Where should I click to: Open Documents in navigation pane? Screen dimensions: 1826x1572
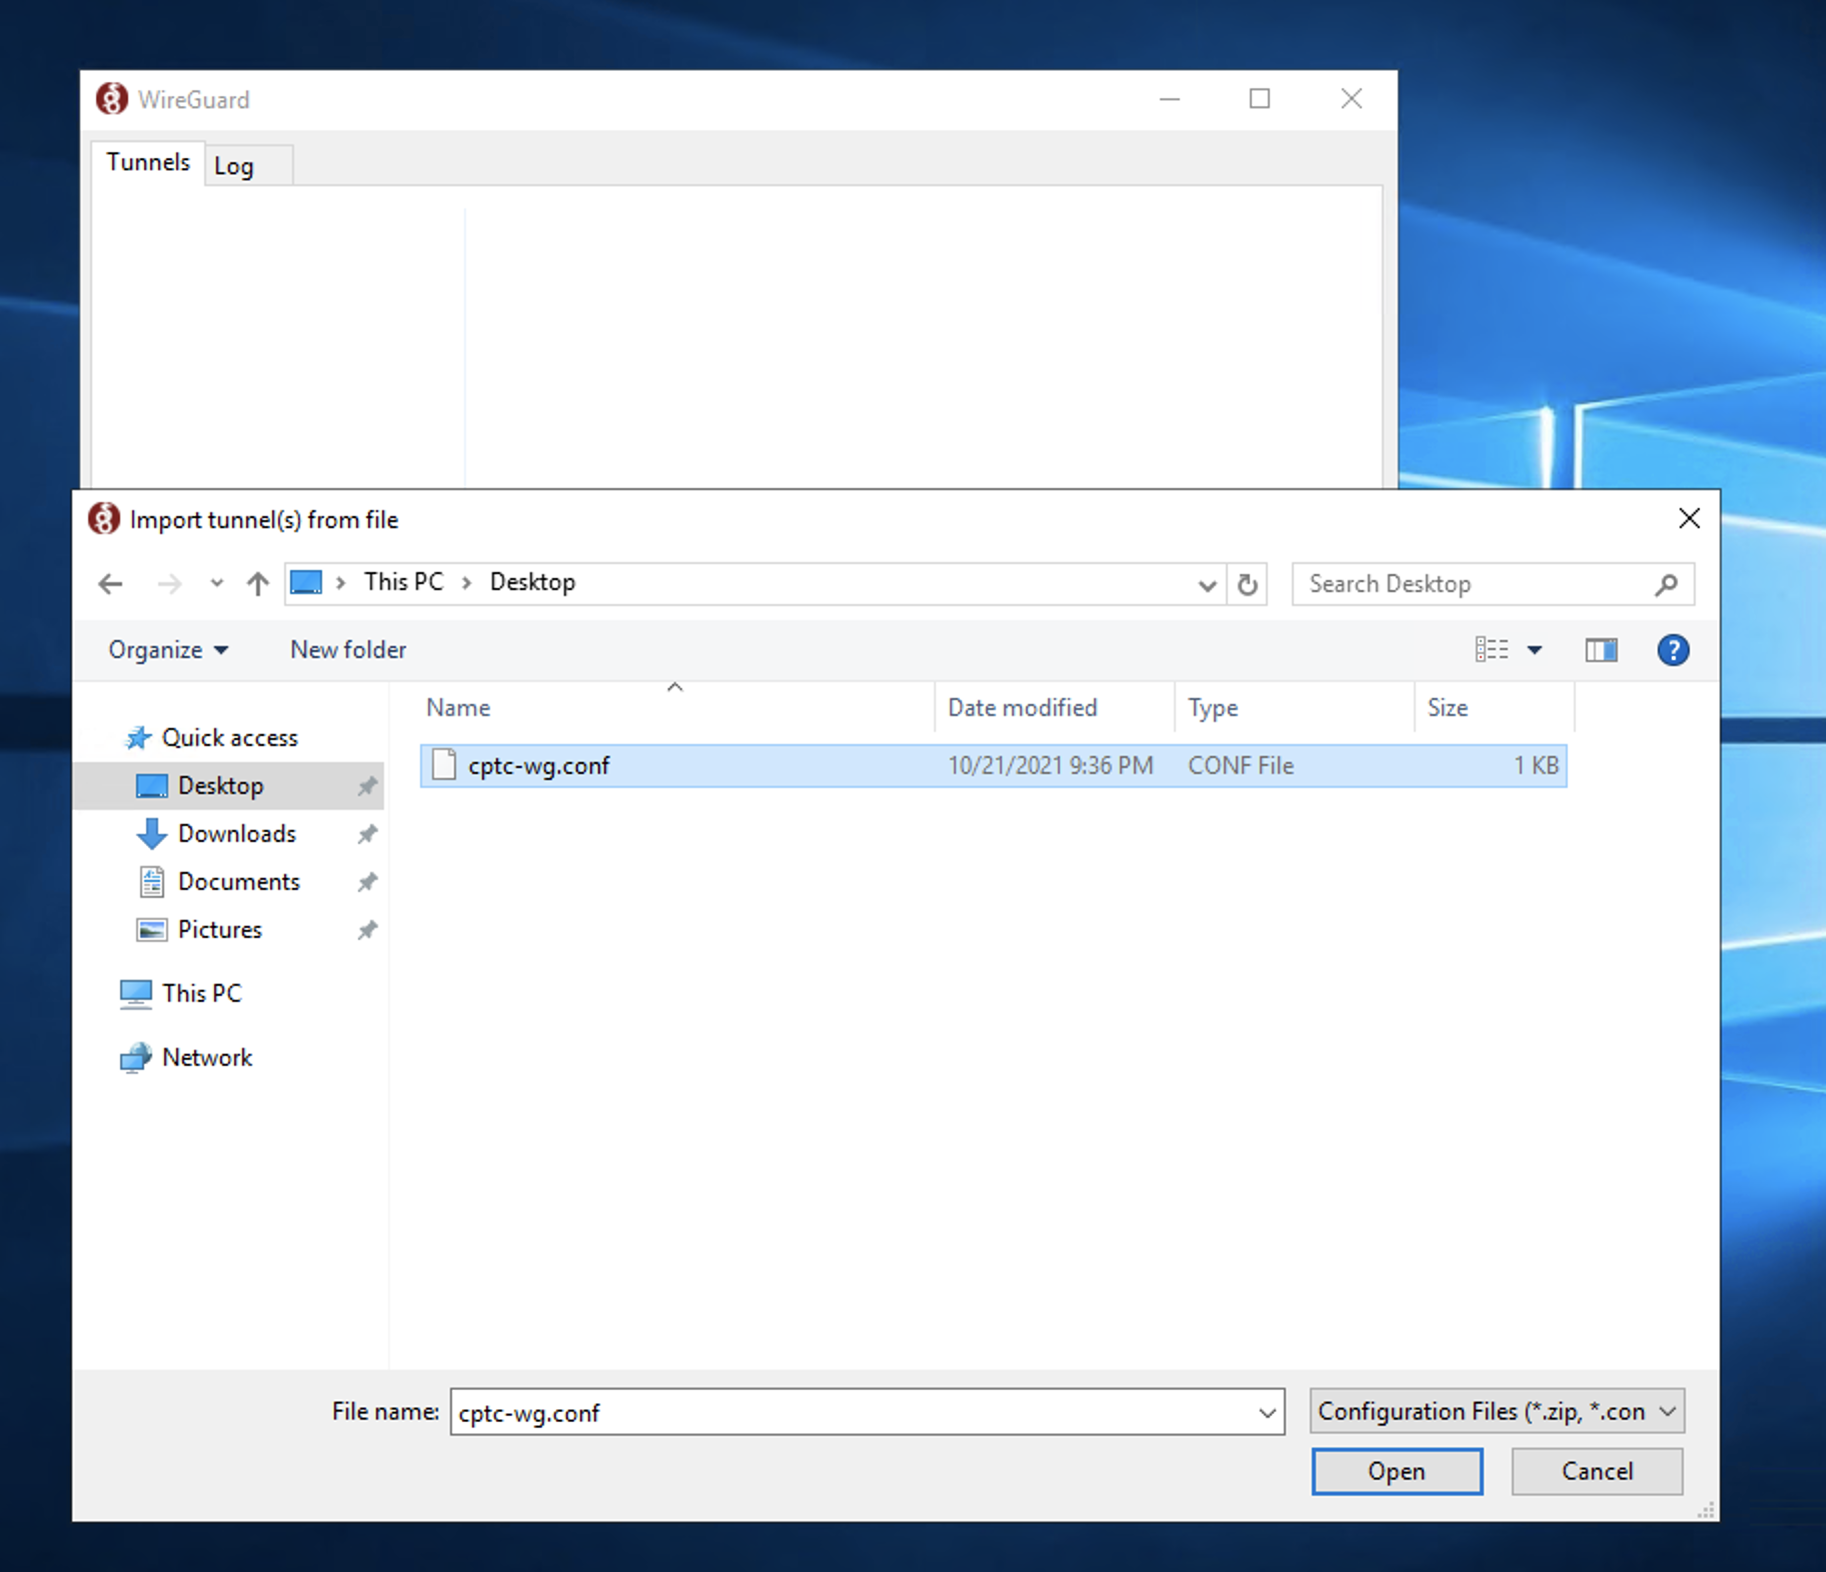point(239,882)
